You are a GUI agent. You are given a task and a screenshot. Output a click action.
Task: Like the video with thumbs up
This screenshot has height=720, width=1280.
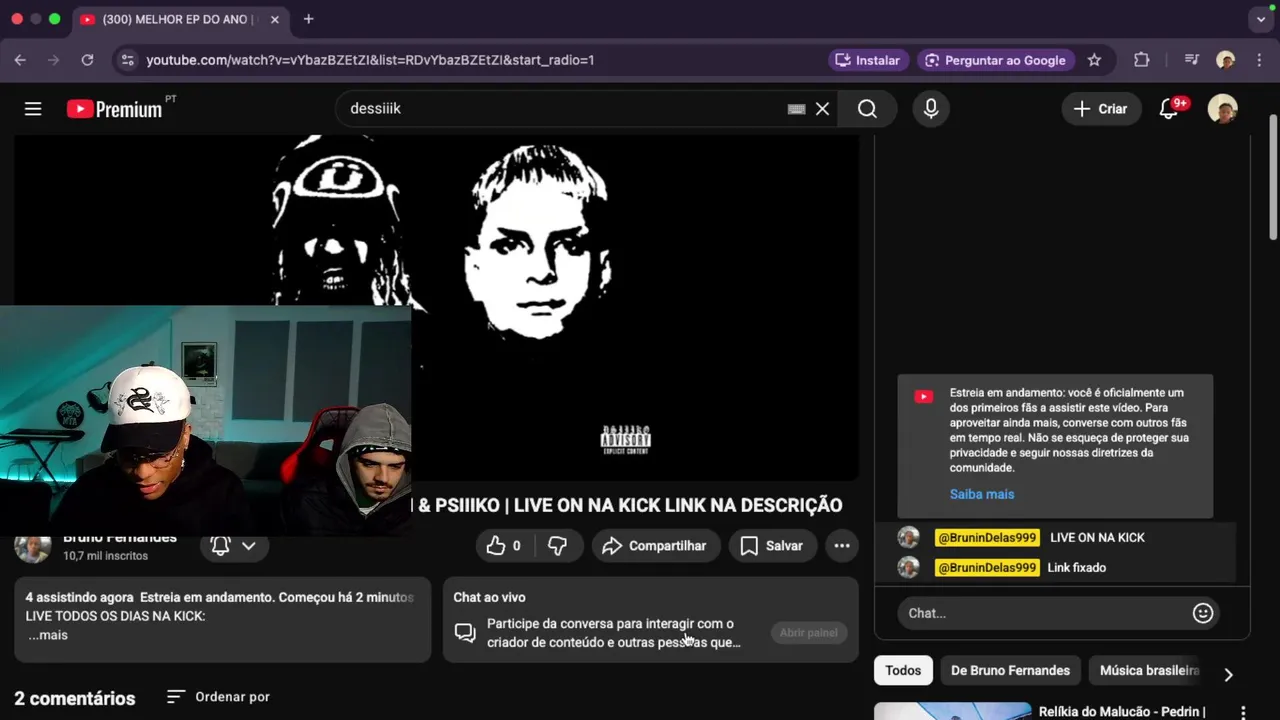tap(505, 546)
